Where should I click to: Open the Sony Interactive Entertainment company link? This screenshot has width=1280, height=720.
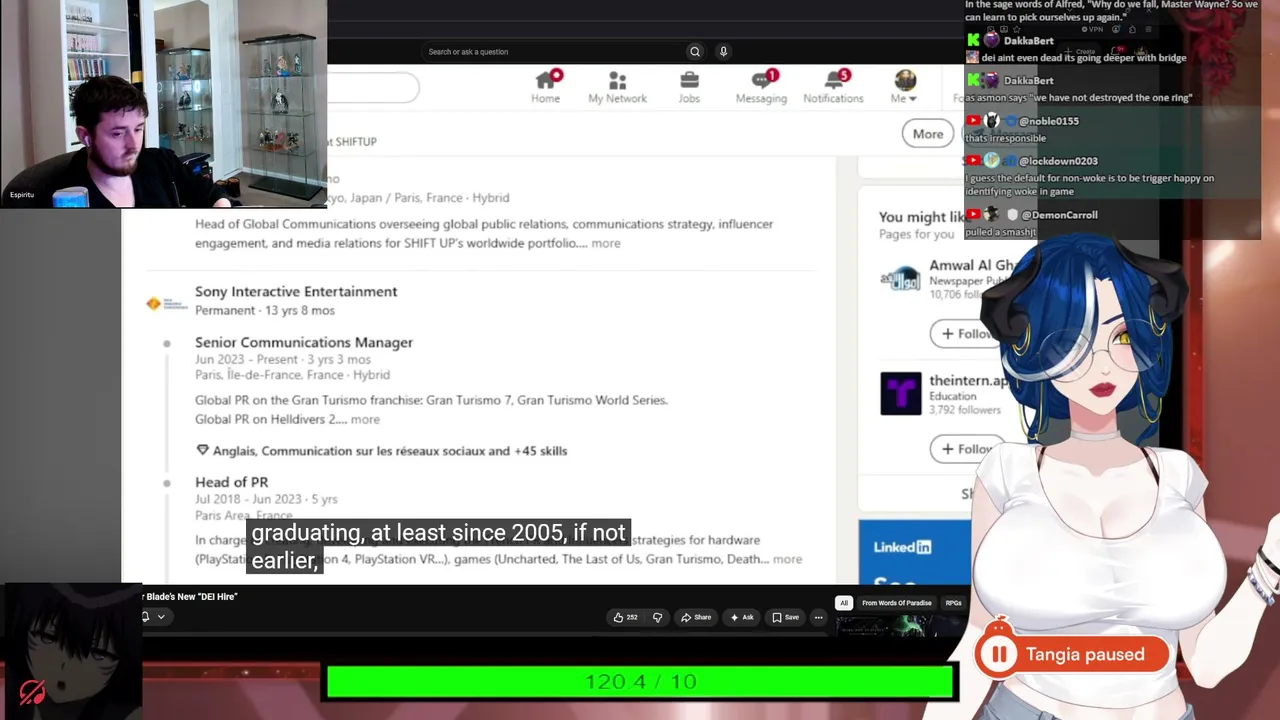pyautogui.click(x=296, y=291)
